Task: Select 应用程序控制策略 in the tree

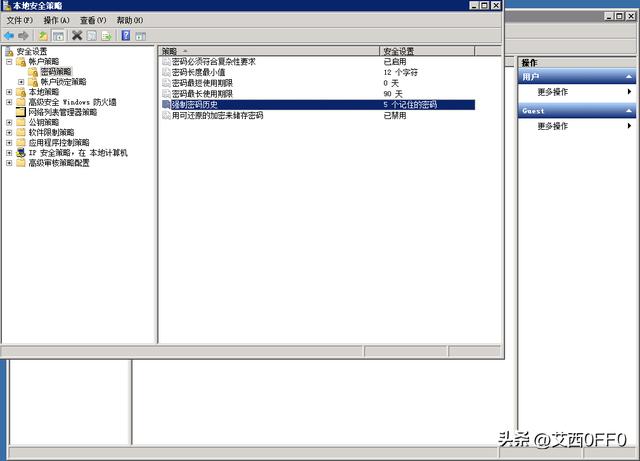Action: point(59,143)
